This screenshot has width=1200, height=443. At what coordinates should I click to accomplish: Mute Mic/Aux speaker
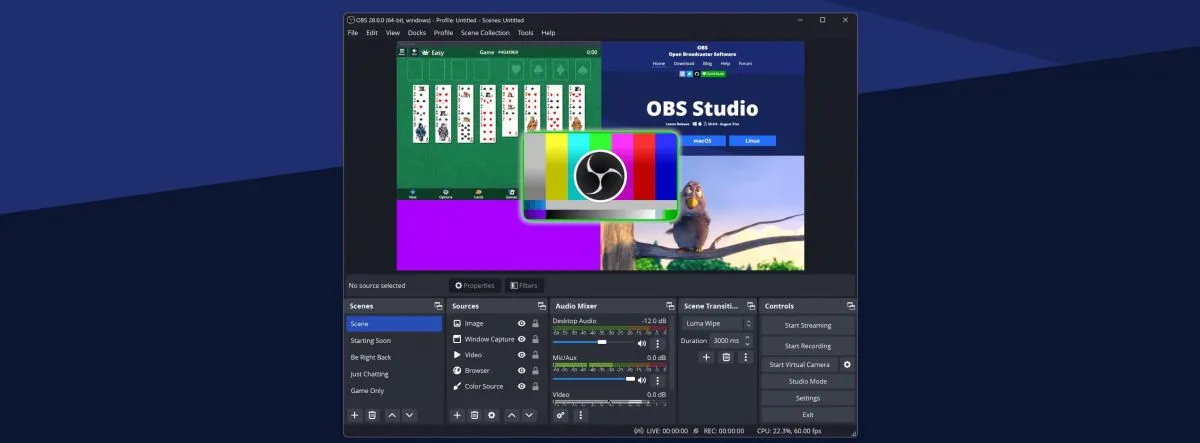(x=642, y=380)
